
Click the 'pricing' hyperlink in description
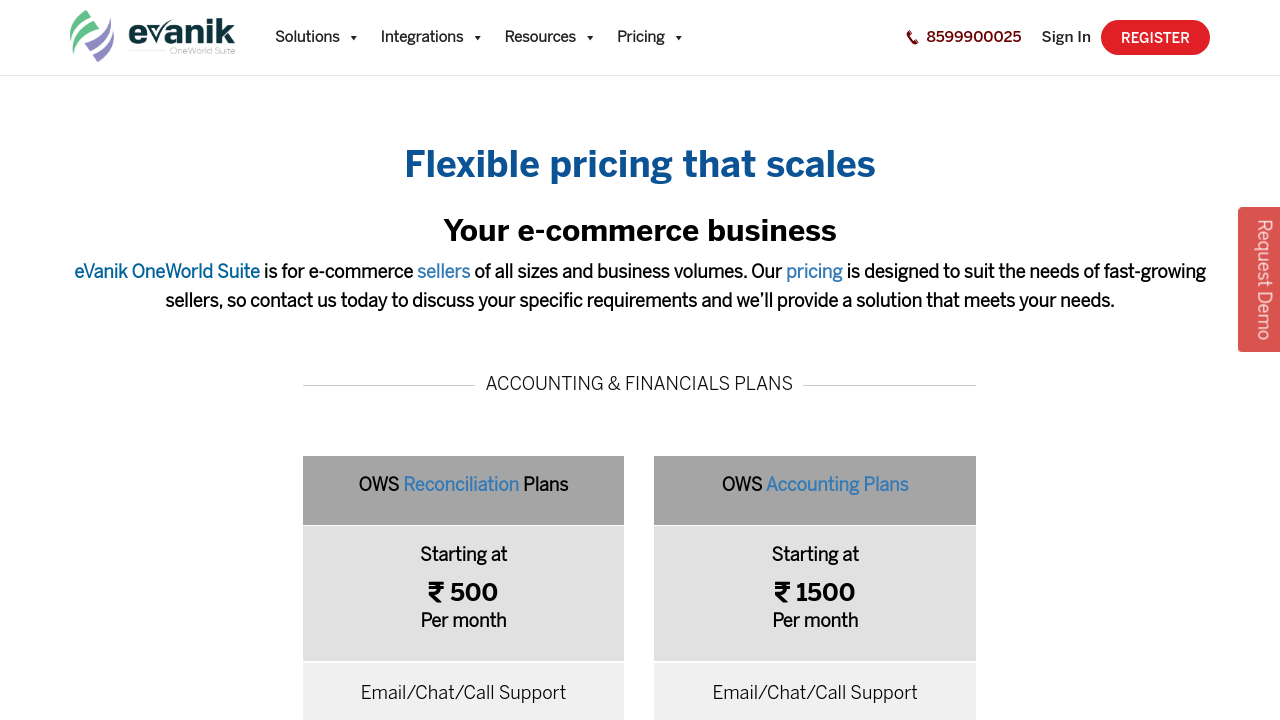[x=814, y=272]
